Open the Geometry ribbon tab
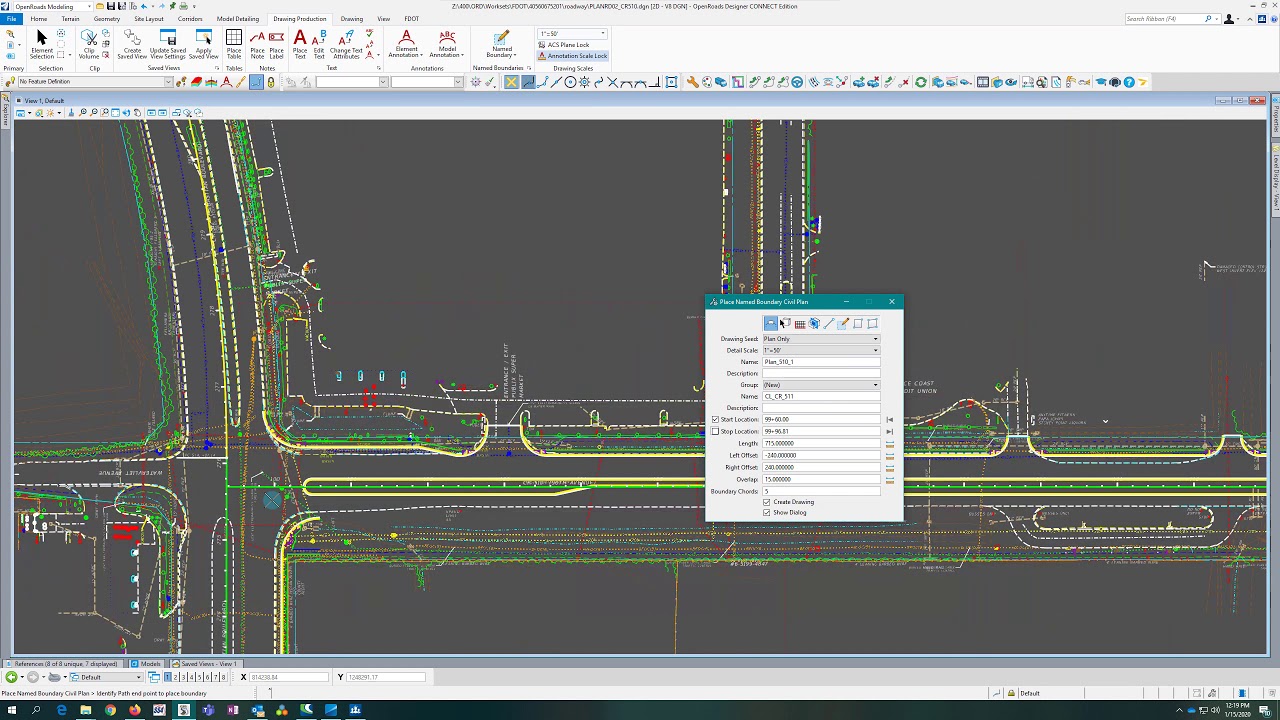This screenshot has height=720, width=1280. pyautogui.click(x=107, y=19)
